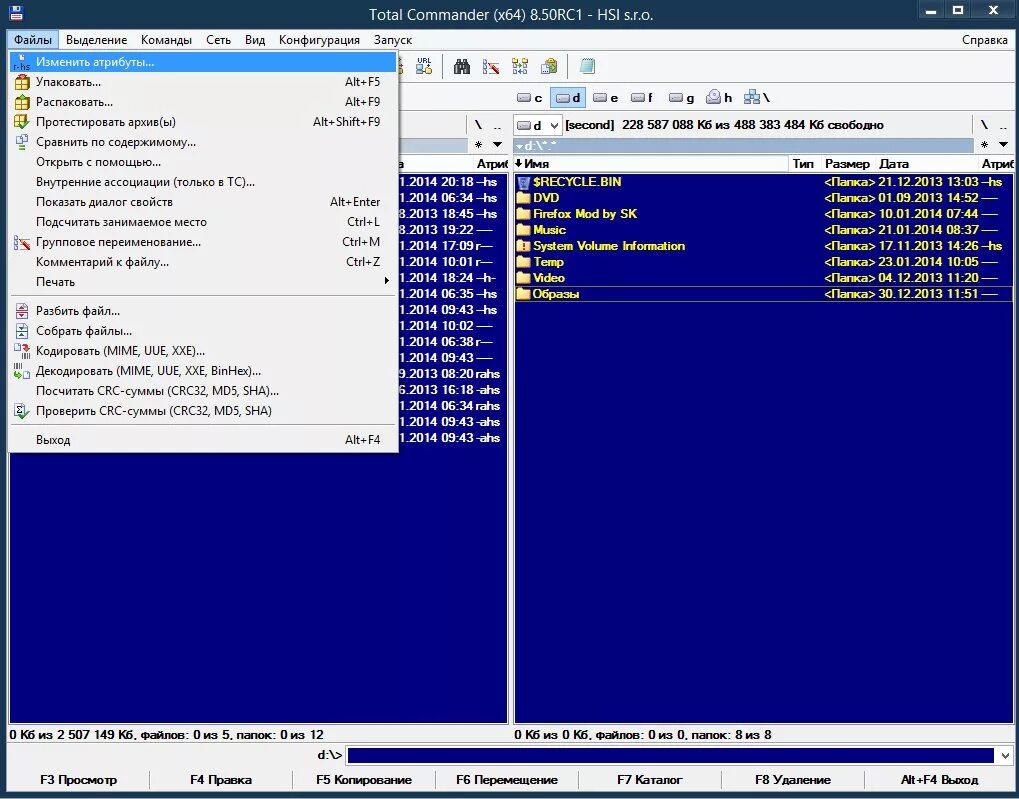Switch to drive f button

(642, 98)
